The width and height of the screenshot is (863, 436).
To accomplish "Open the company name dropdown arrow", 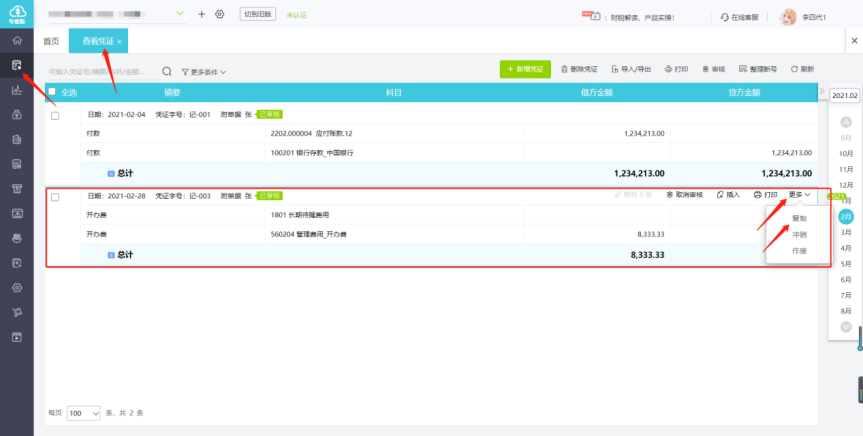I will 180,14.
